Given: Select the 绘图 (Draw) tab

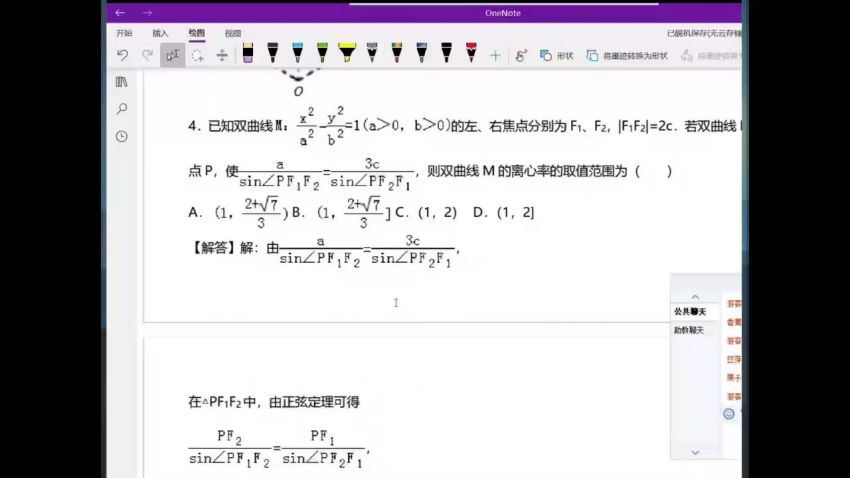Looking at the screenshot, I should click(197, 33).
